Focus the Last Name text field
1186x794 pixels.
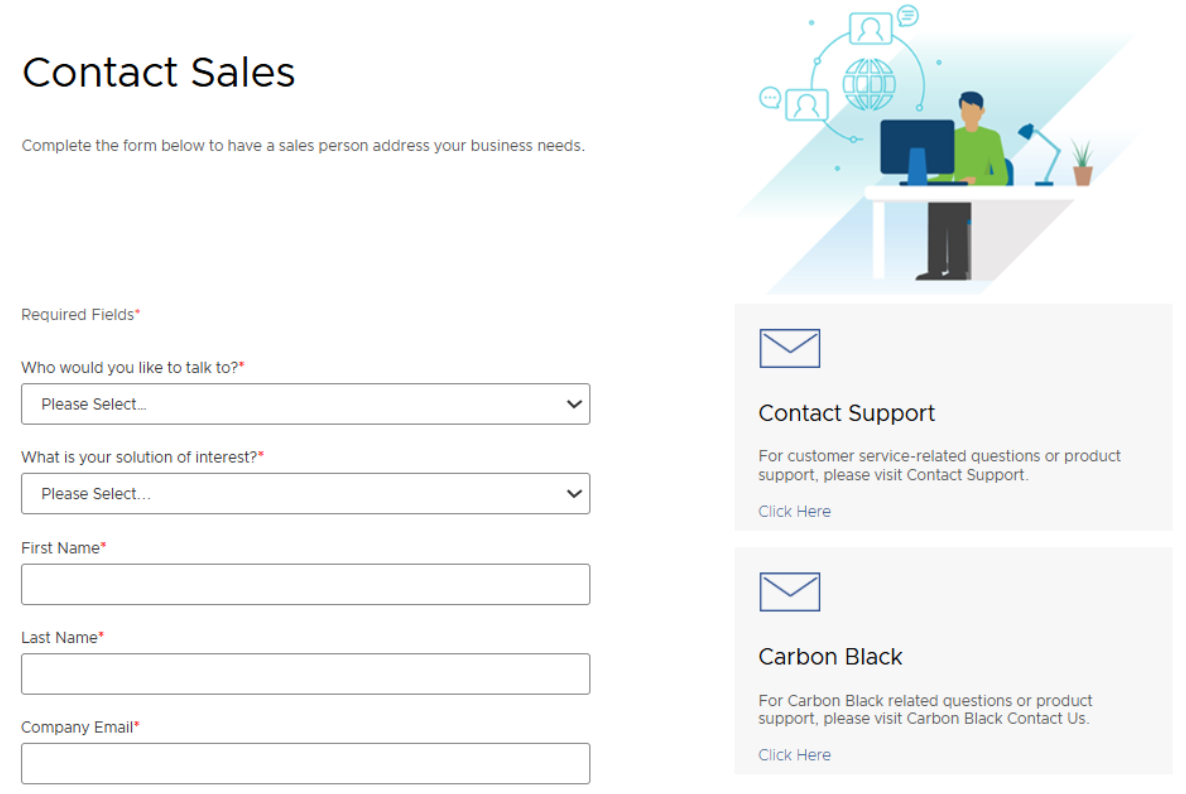click(x=305, y=674)
